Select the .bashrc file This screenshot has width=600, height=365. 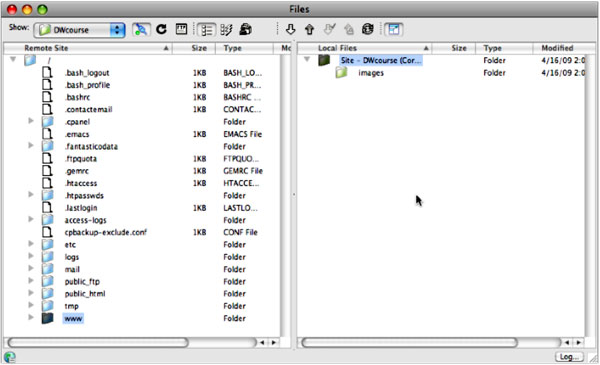click(78, 98)
